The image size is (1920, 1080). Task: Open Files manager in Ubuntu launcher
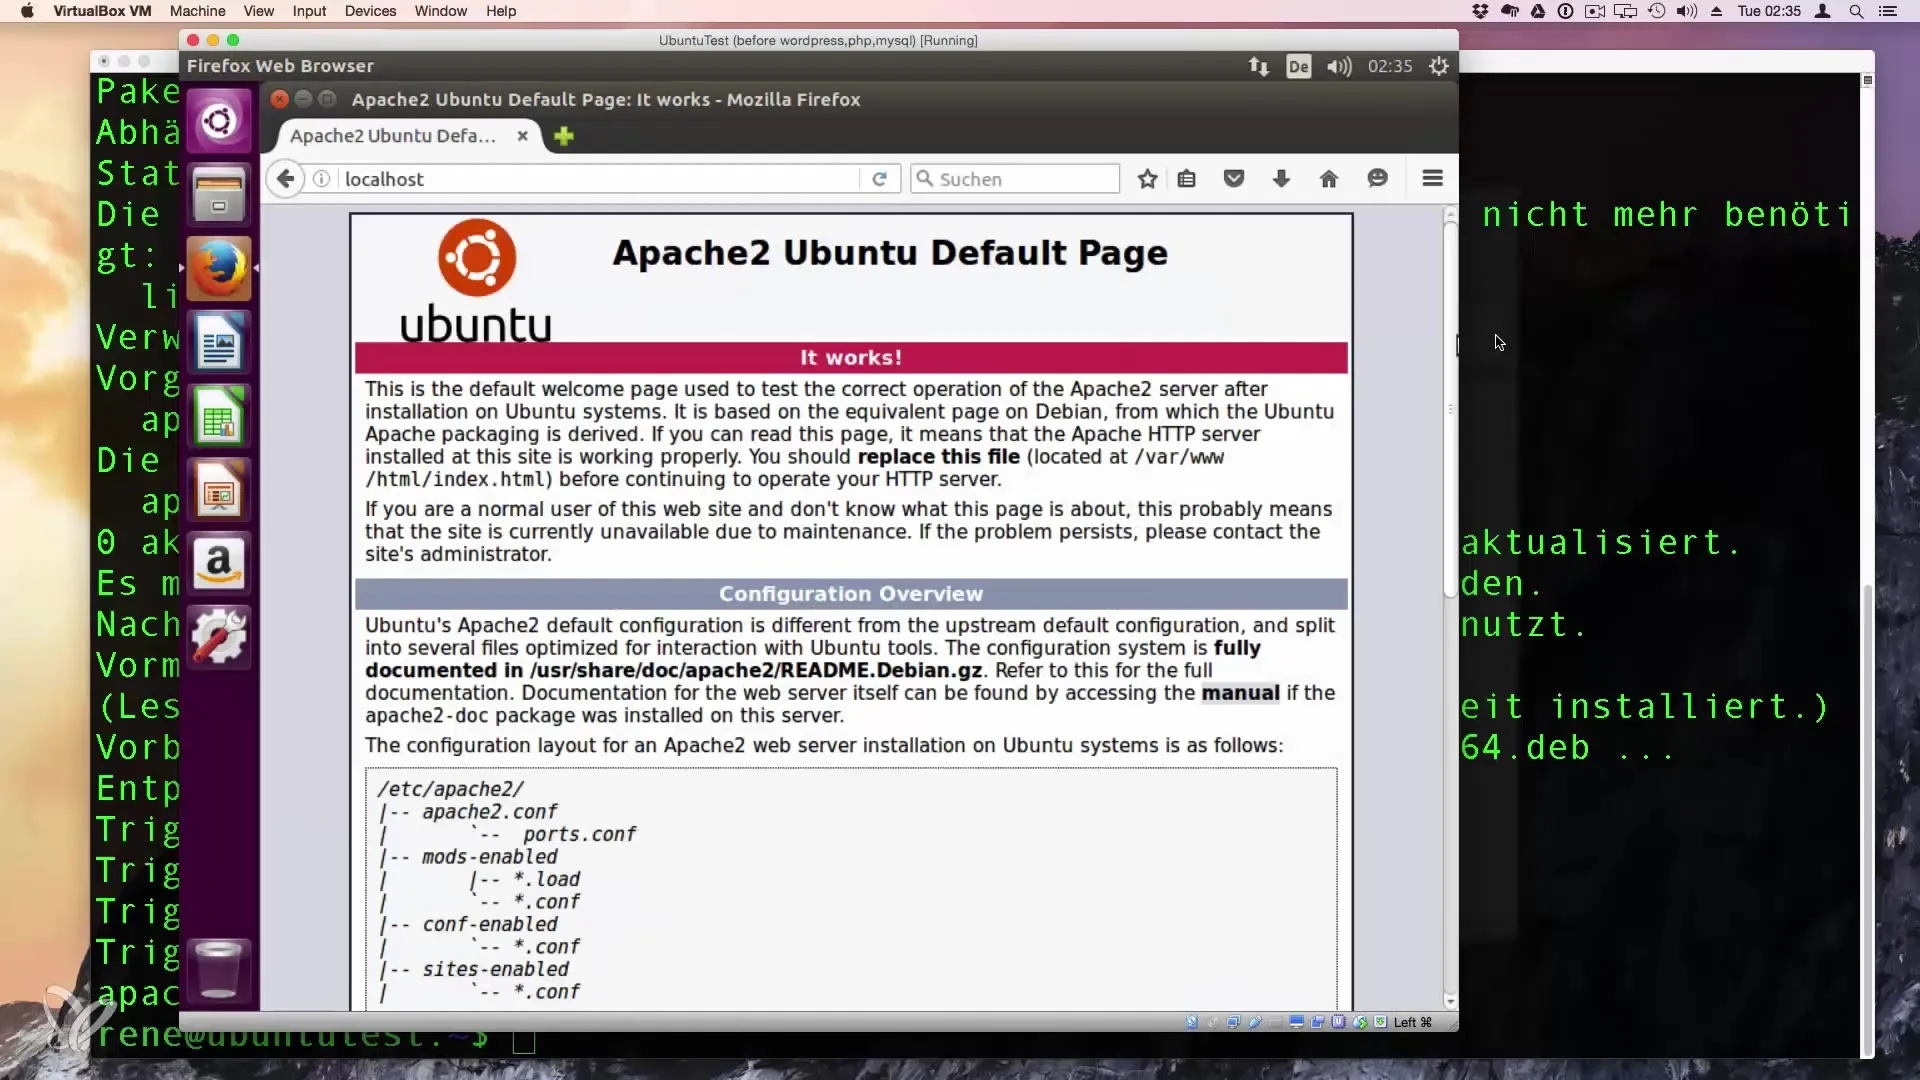click(219, 194)
